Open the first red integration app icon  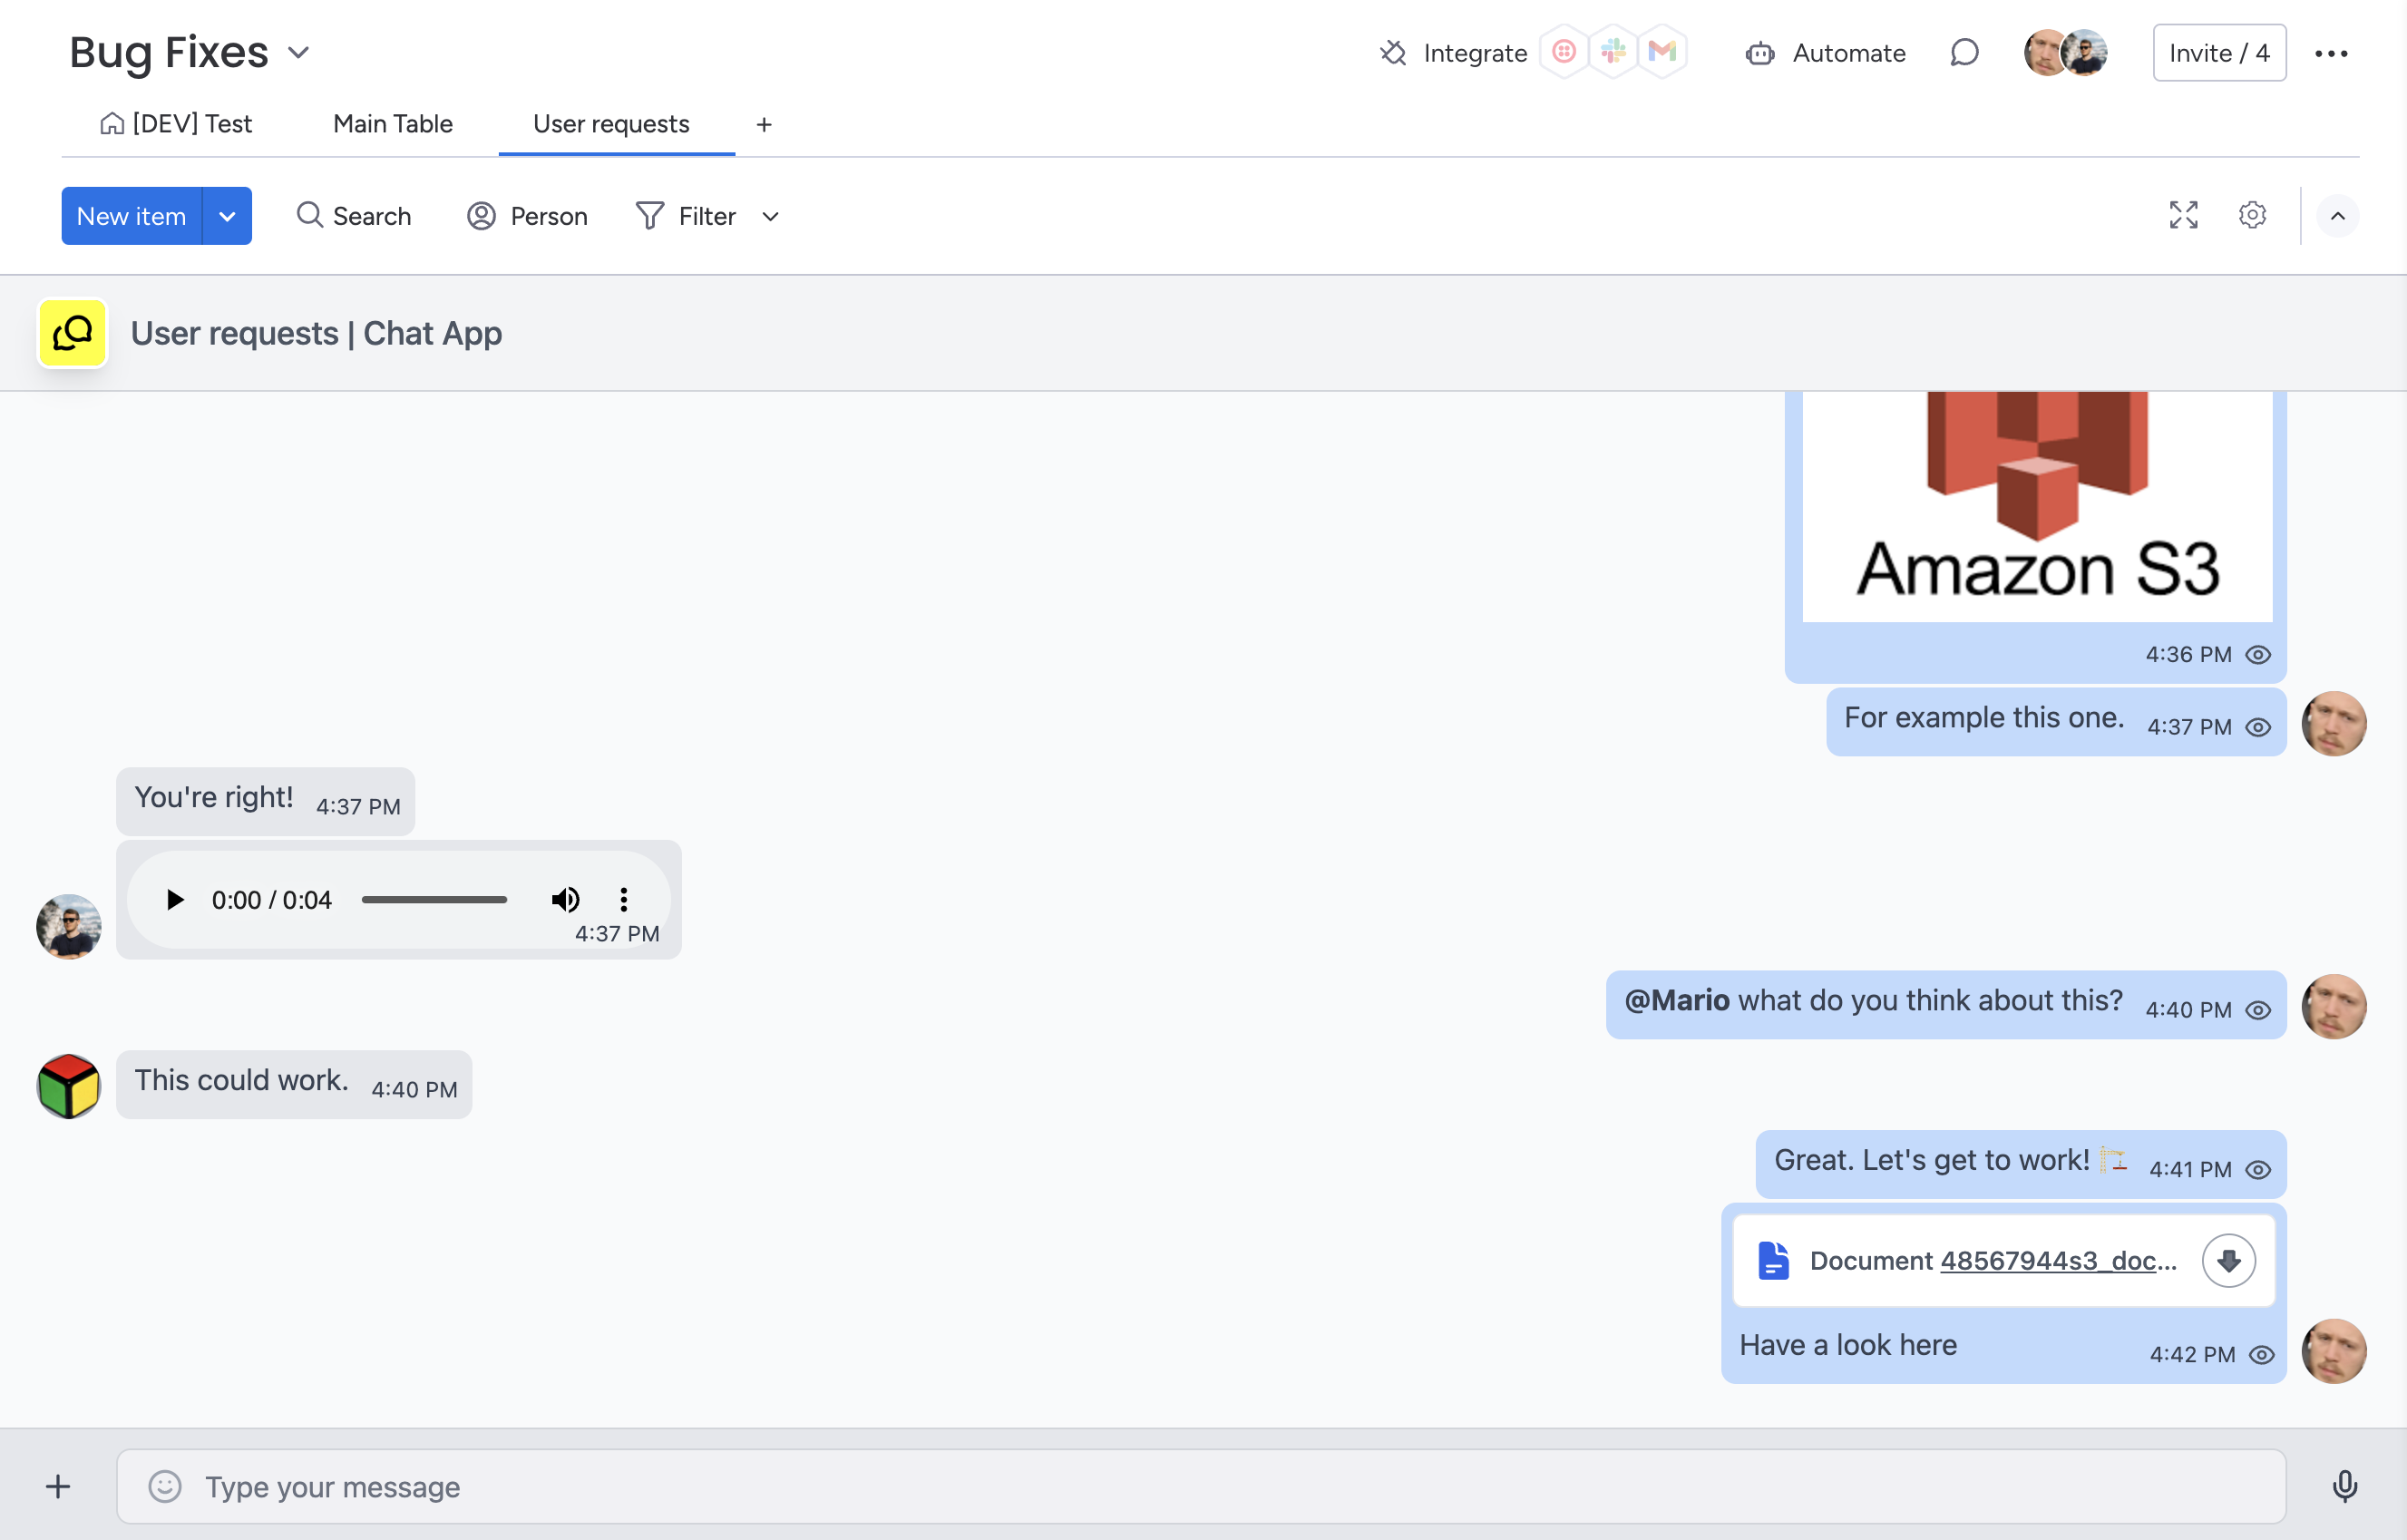[x=1564, y=52]
